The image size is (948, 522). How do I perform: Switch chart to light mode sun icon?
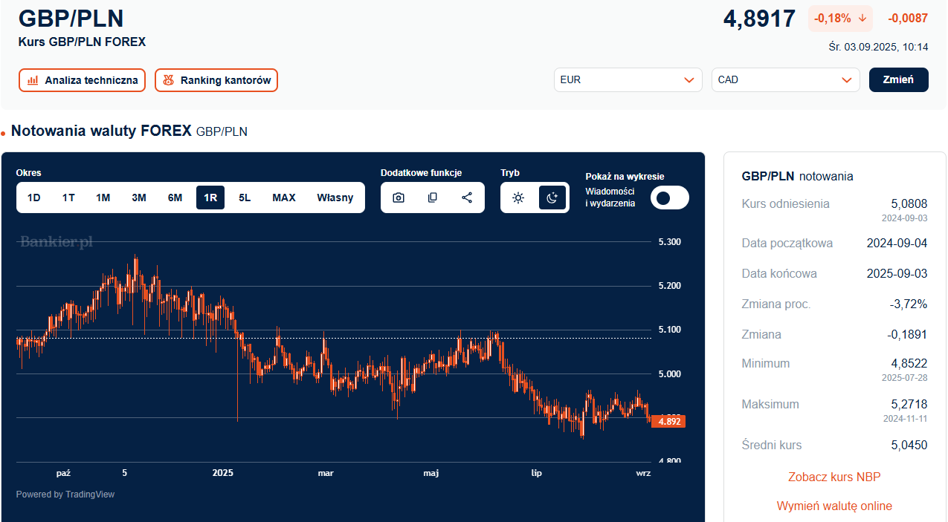coord(518,198)
